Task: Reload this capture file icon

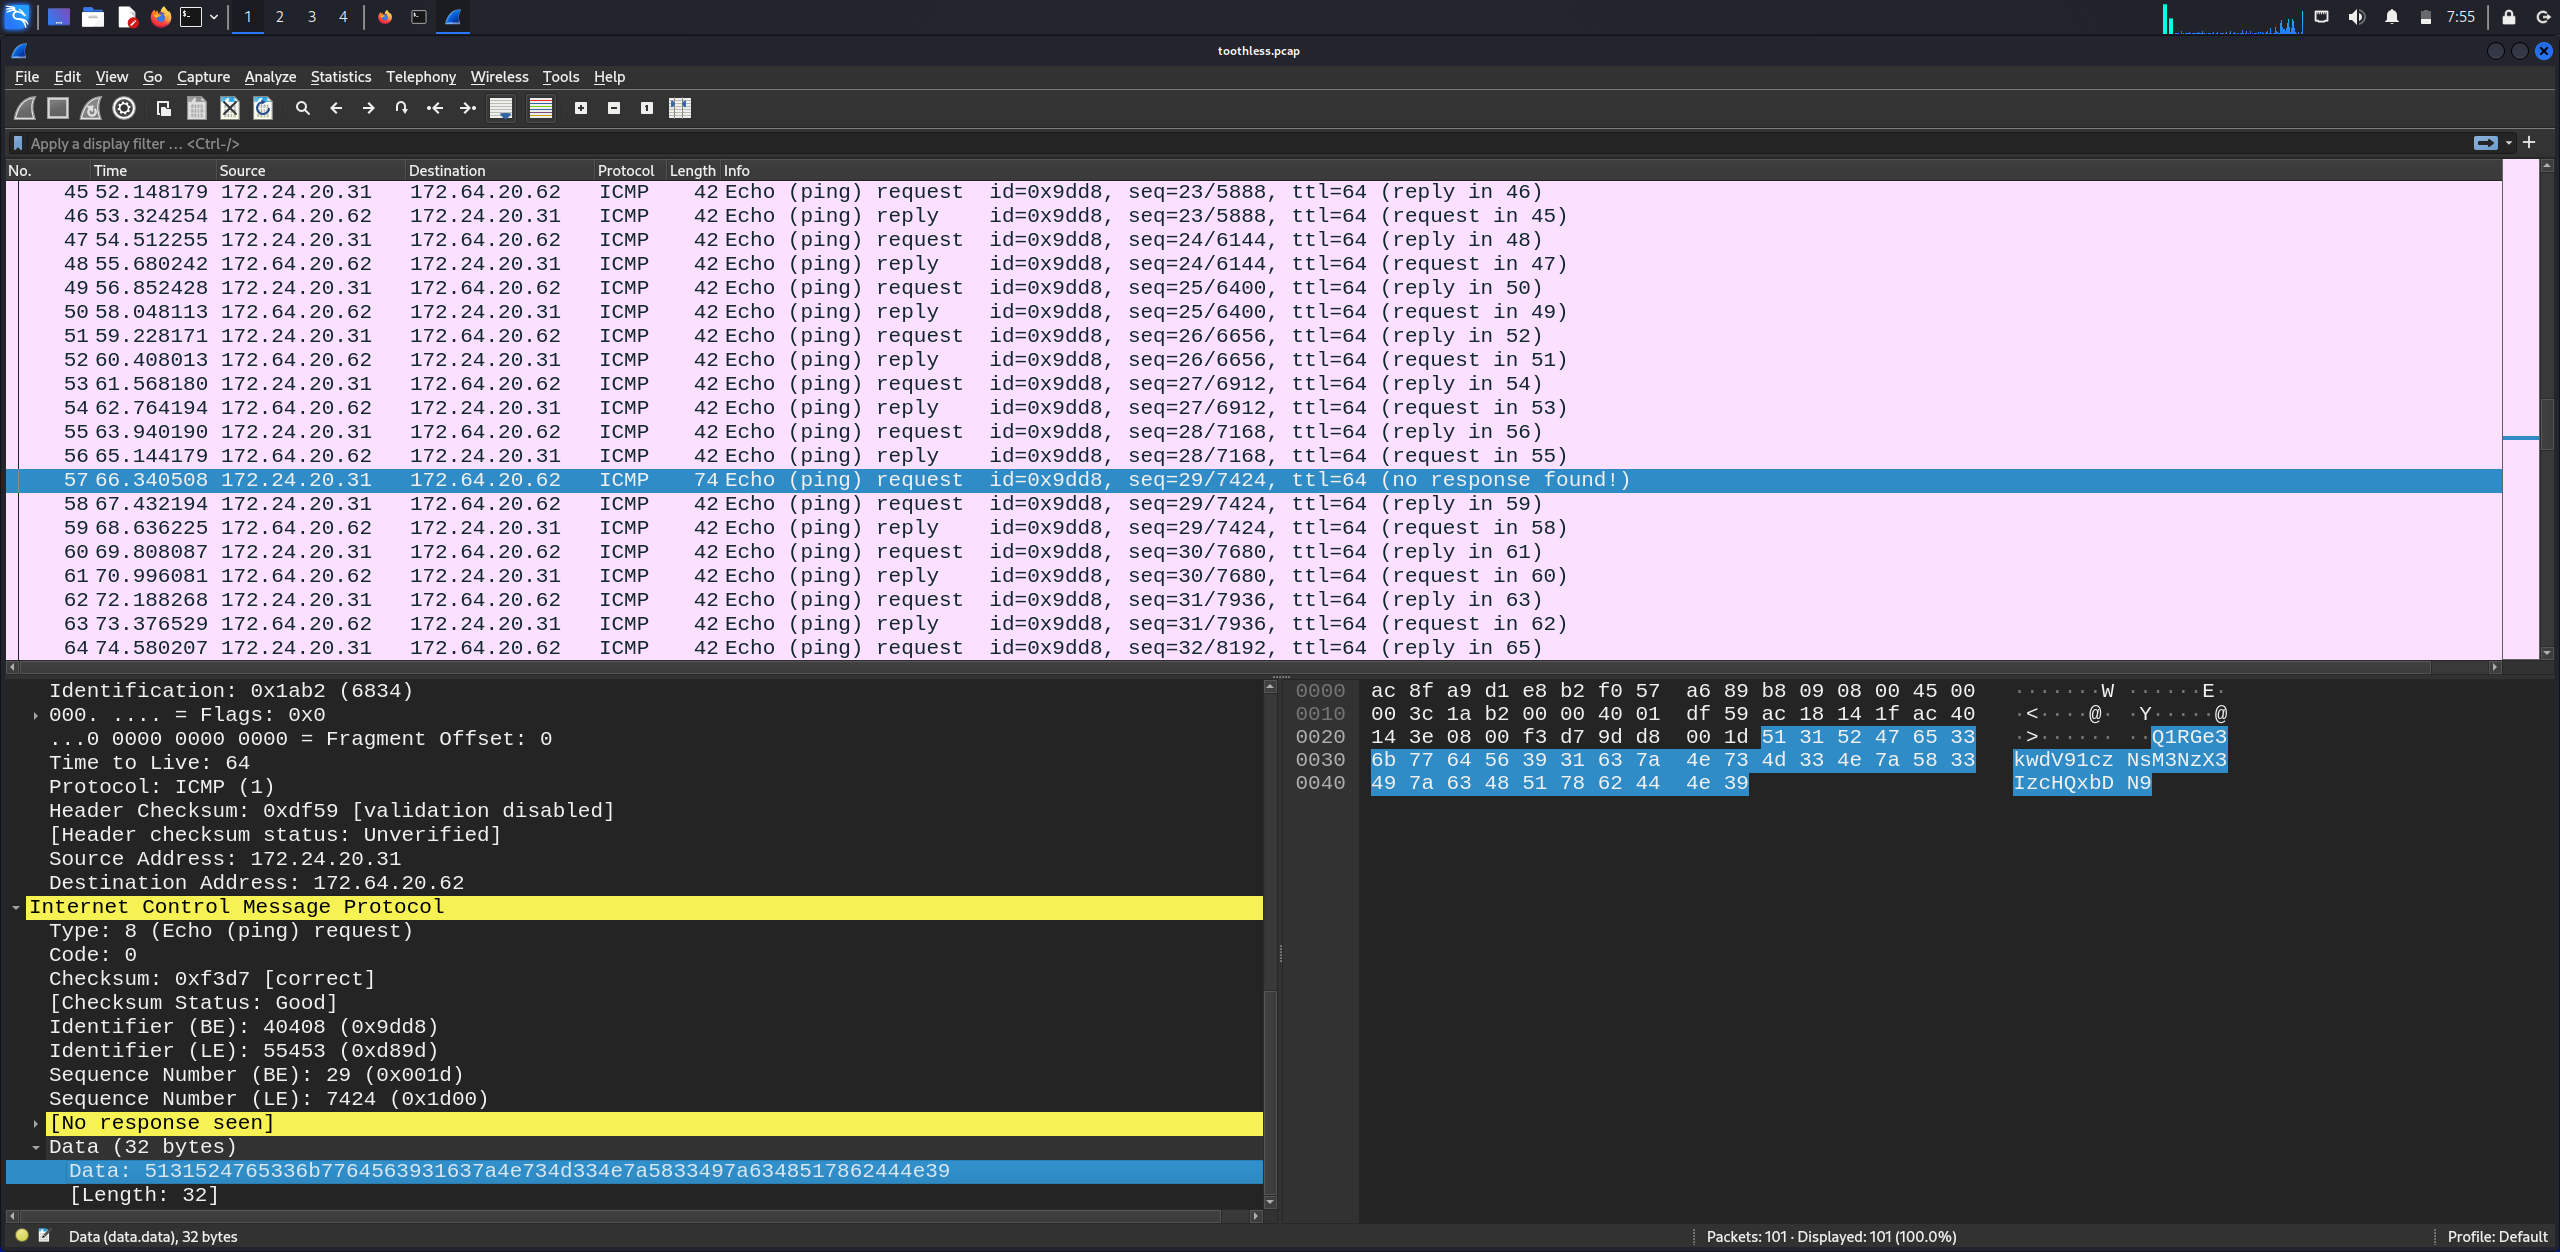Action: [263, 108]
